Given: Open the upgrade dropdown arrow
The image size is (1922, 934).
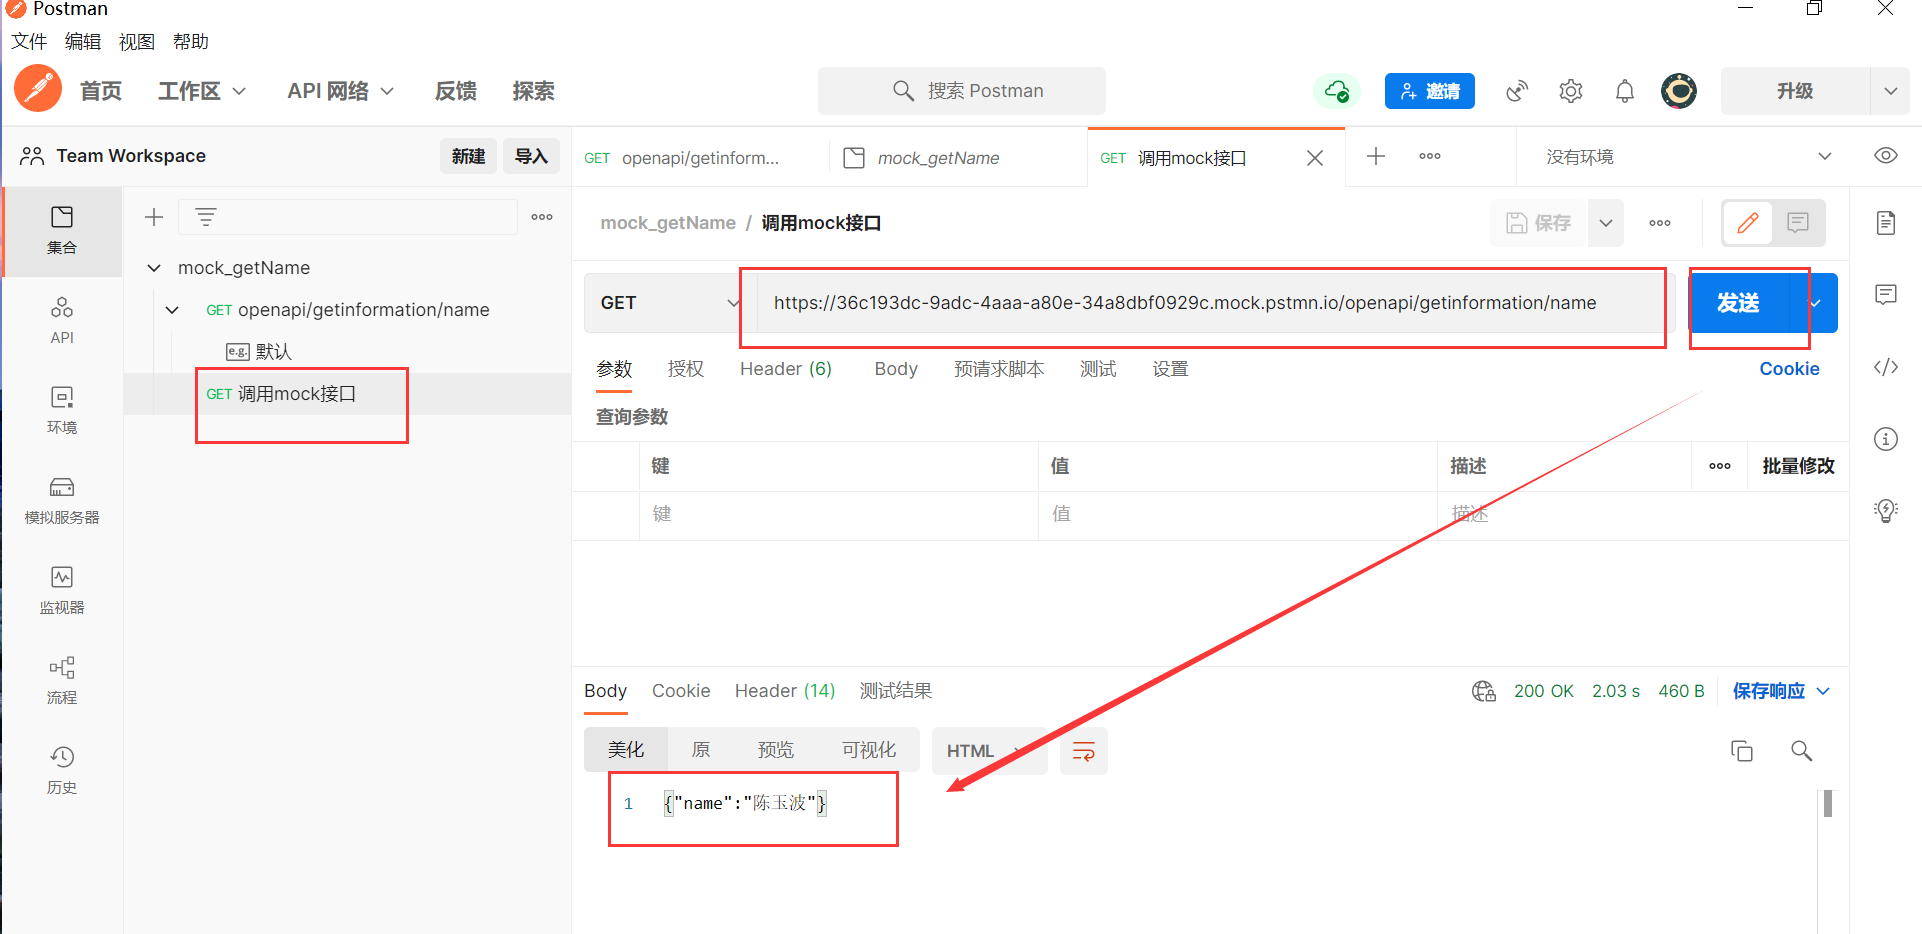Looking at the screenshot, I should (1890, 91).
